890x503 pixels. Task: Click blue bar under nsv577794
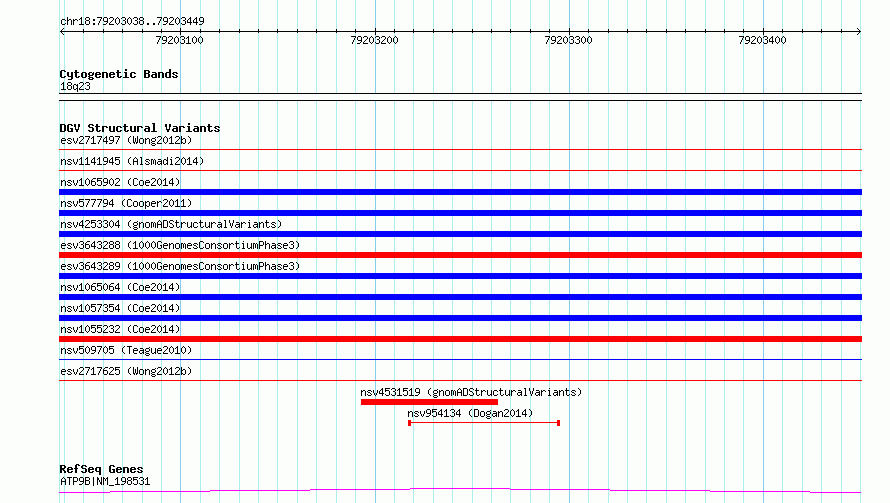(460, 213)
